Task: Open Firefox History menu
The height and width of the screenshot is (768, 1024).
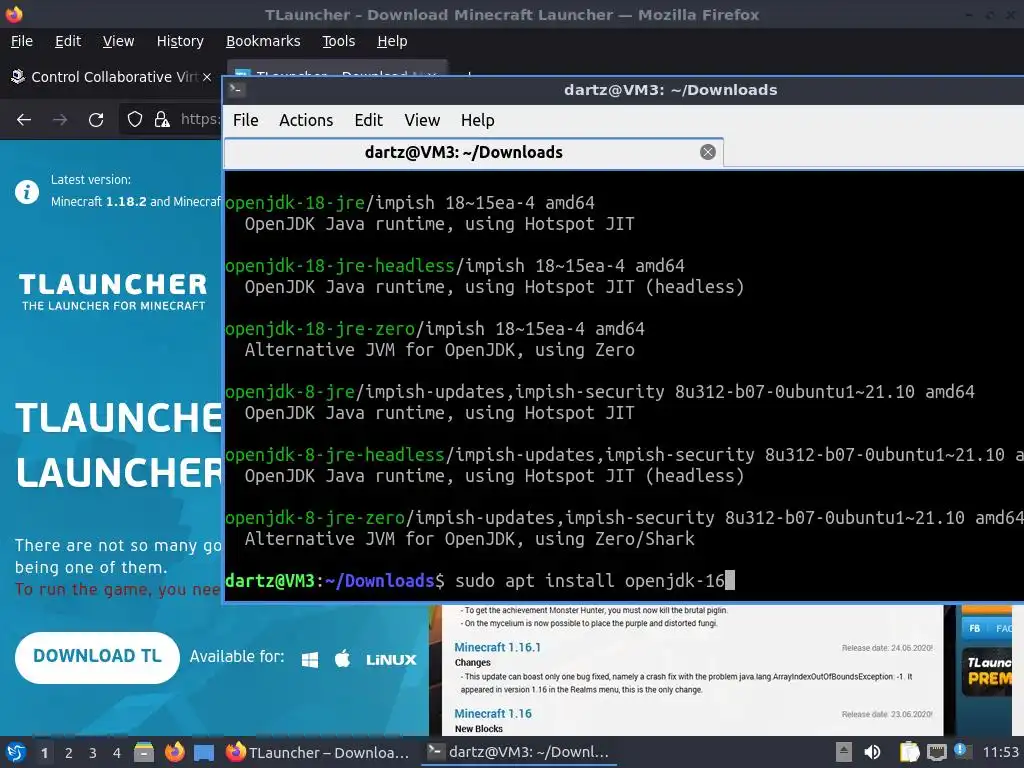Action: tap(180, 41)
